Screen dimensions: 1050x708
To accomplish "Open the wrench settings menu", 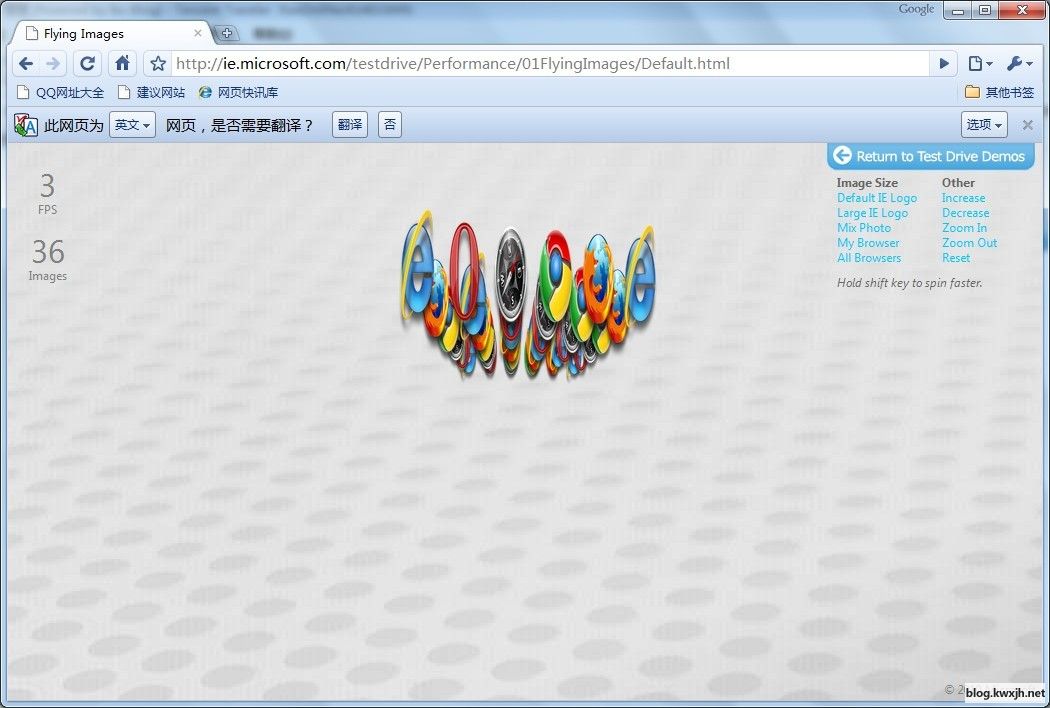I will click(1019, 64).
